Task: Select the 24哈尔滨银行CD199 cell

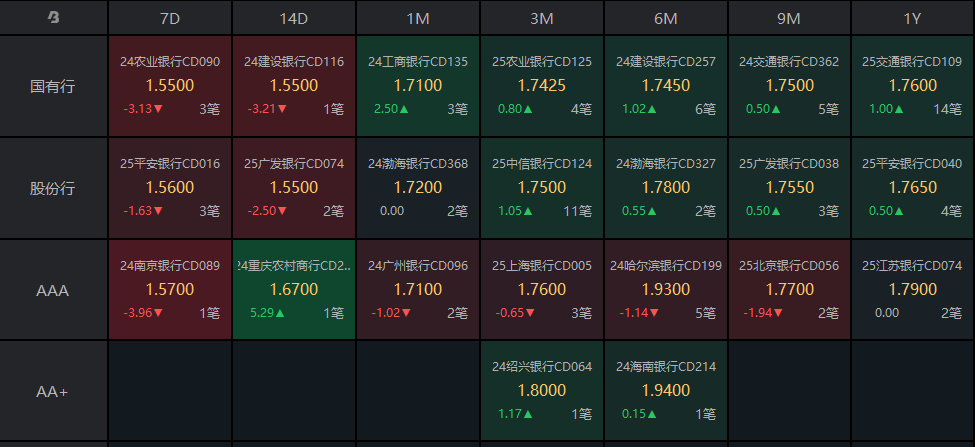Action: pos(666,290)
